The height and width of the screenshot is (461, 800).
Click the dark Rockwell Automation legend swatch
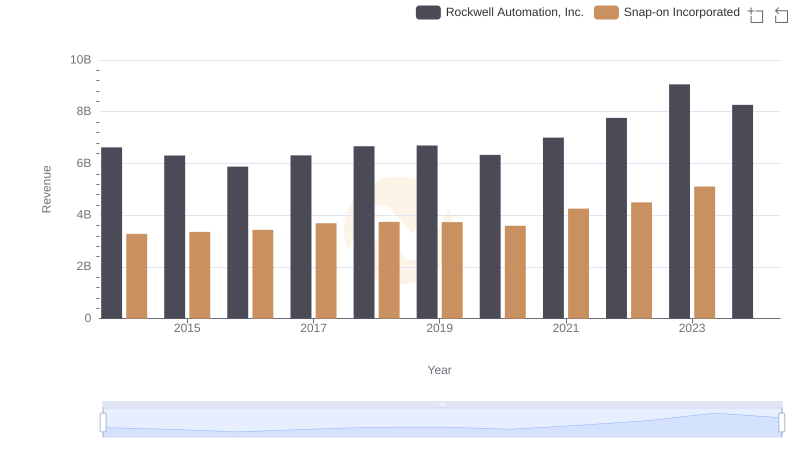[x=428, y=12]
